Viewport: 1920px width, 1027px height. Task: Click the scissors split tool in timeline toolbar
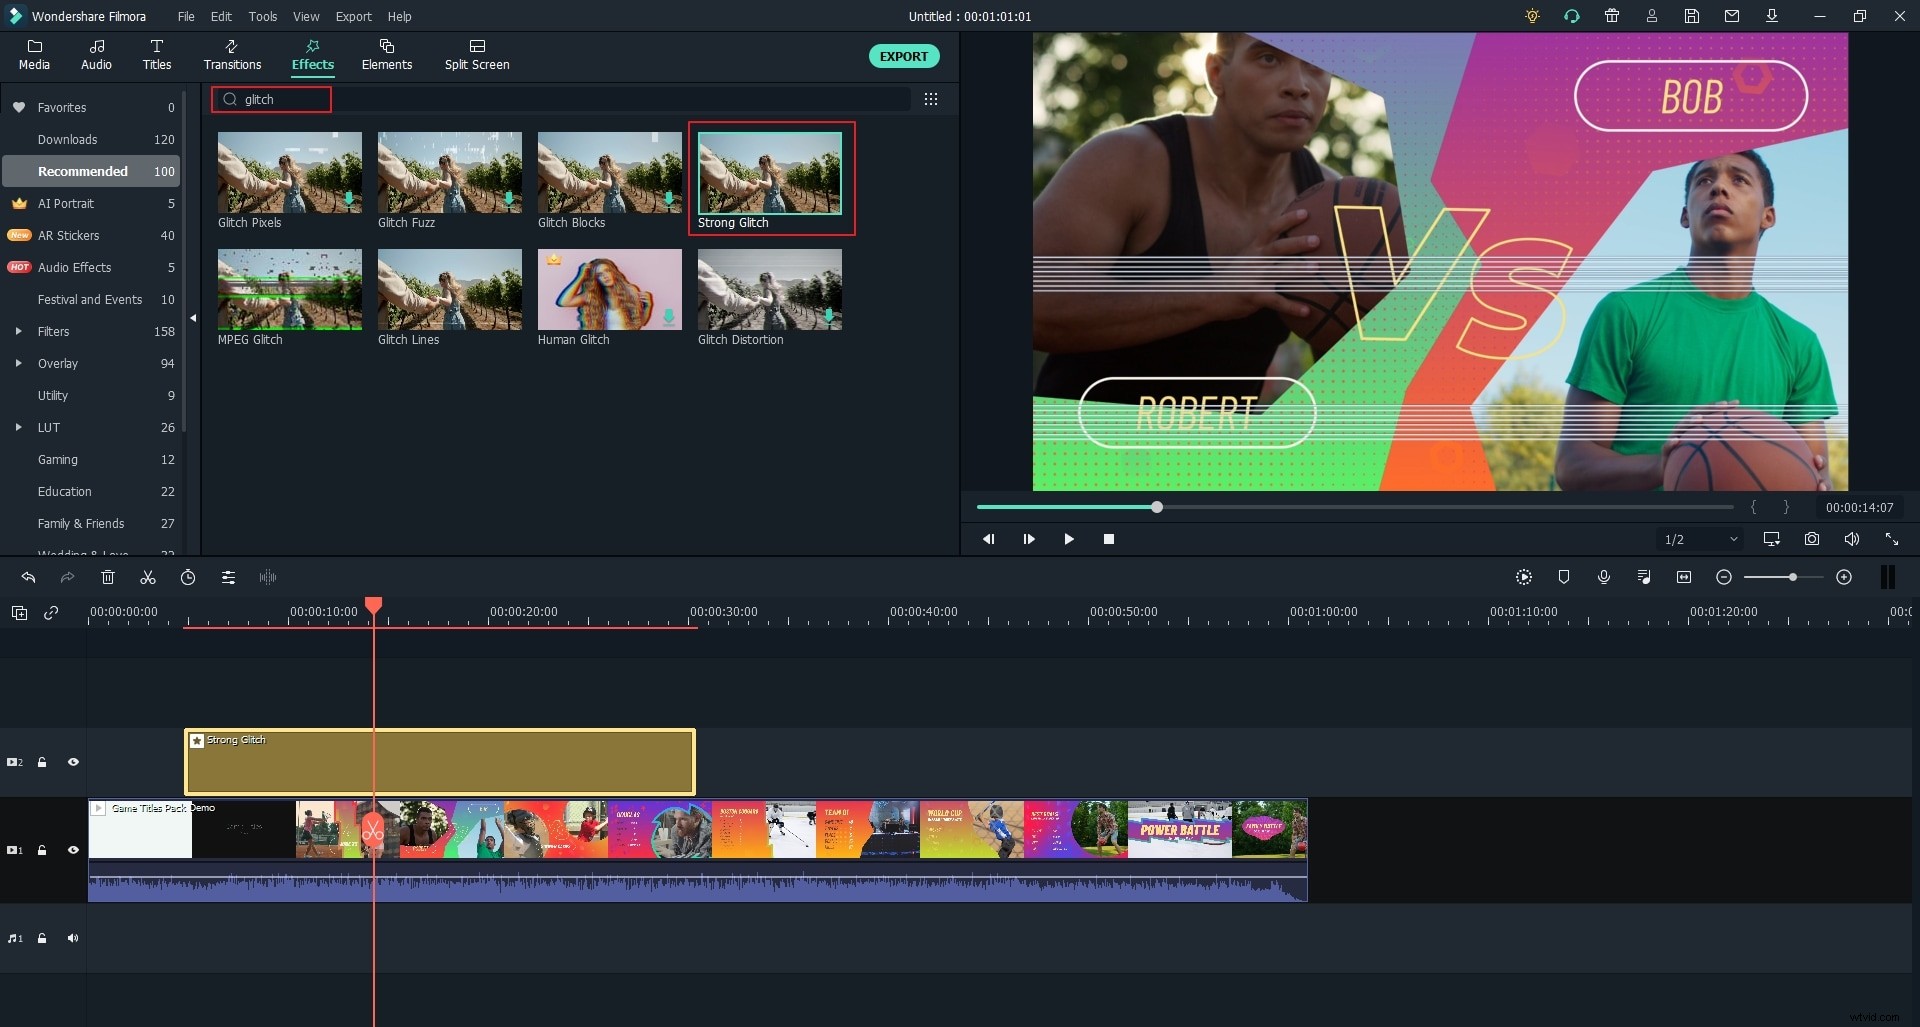tap(147, 577)
